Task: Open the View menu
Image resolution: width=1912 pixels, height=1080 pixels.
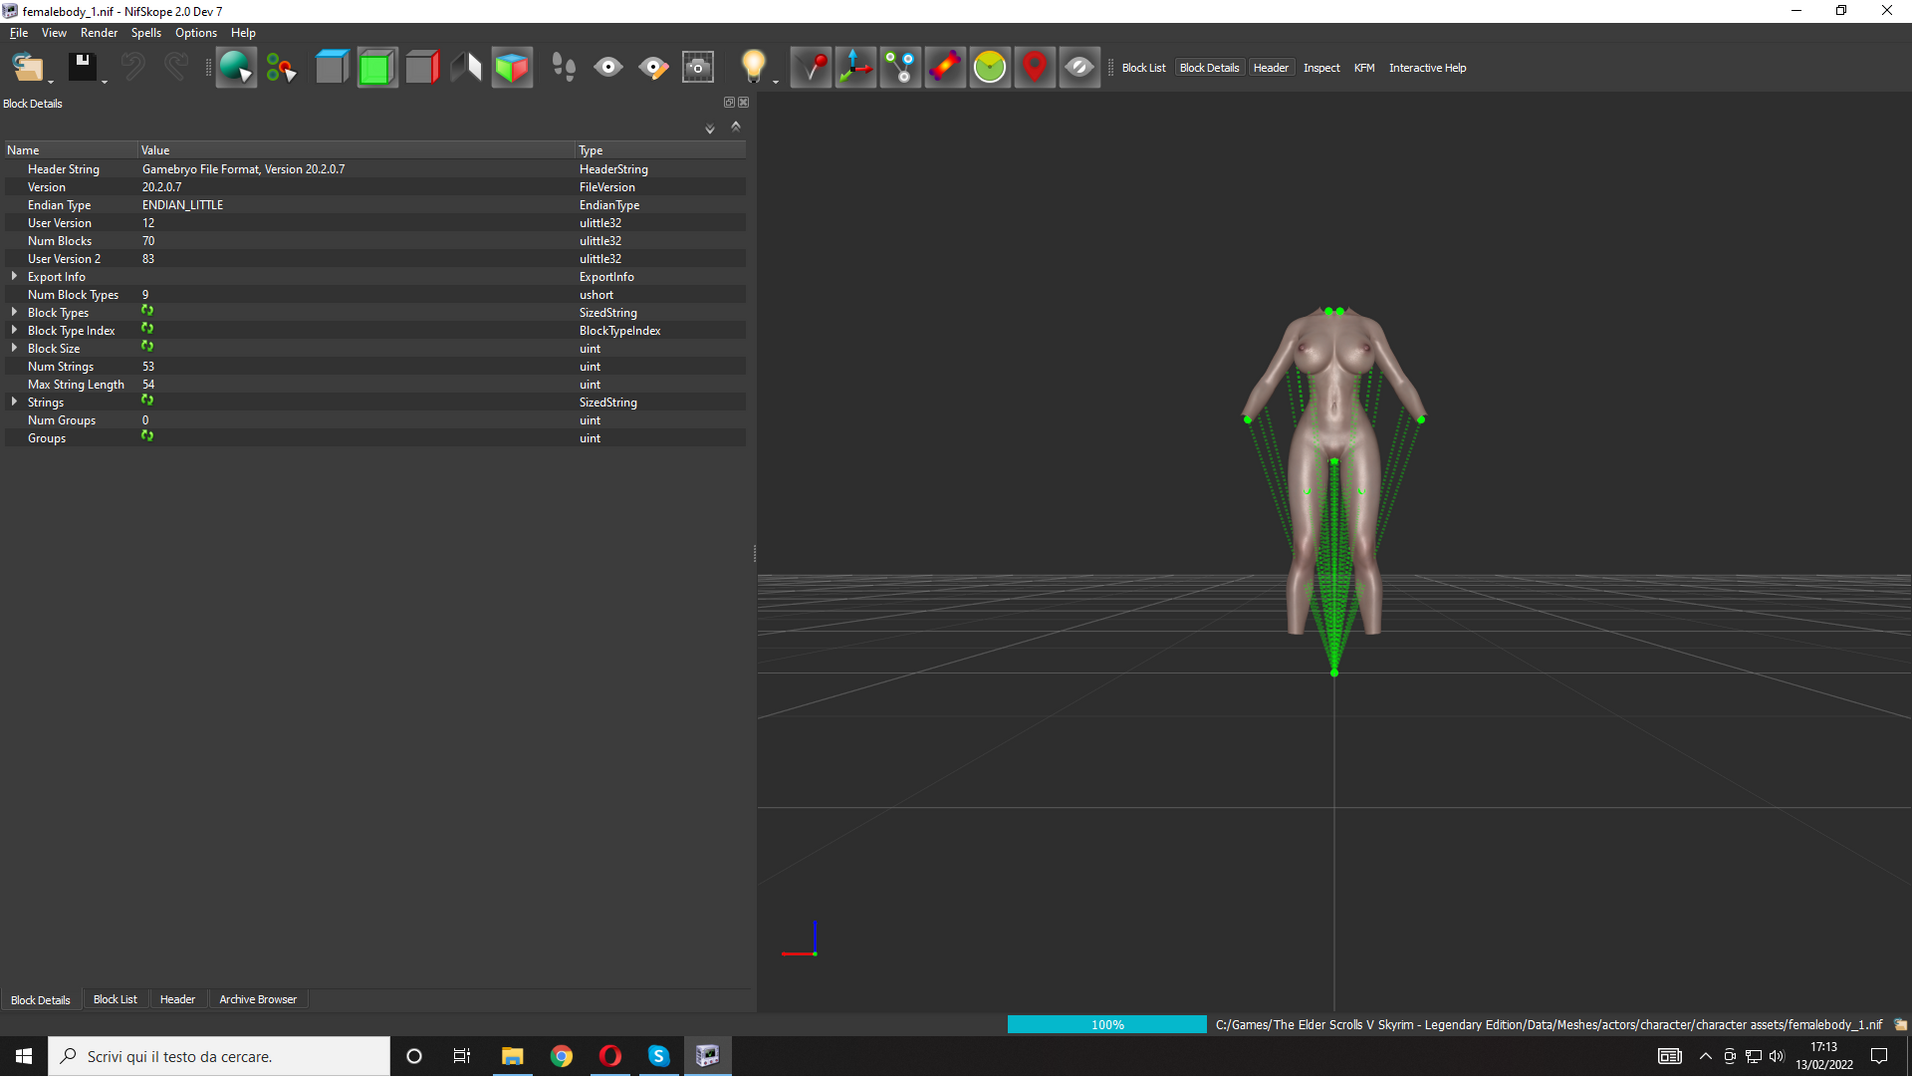Action: (x=54, y=33)
